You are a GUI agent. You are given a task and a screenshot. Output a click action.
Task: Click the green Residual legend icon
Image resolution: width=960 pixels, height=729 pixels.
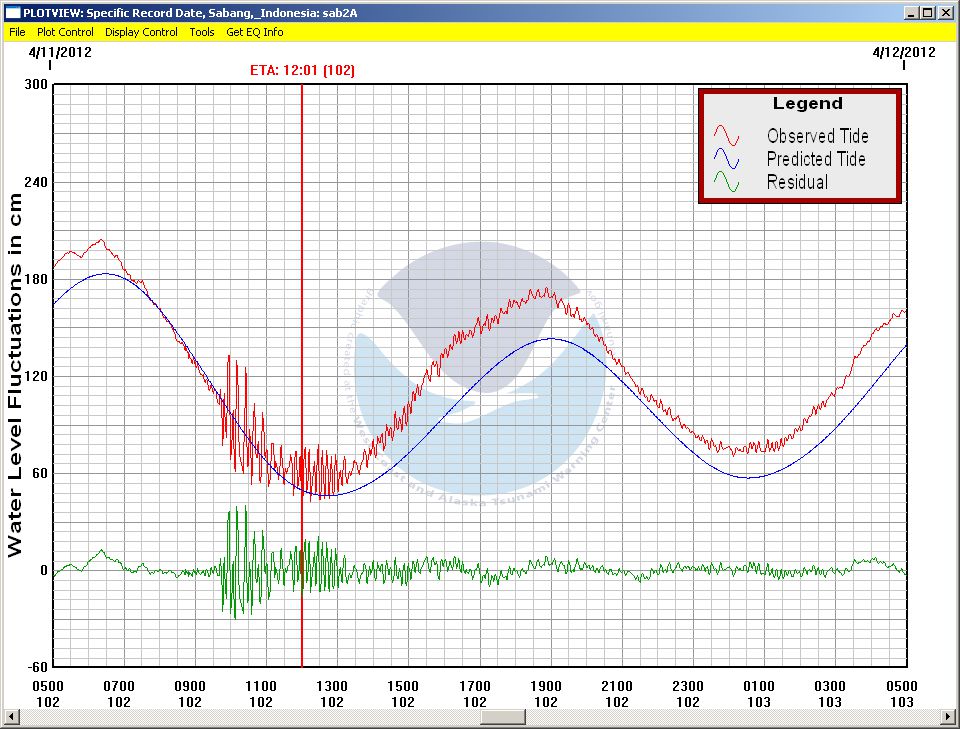coord(726,182)
